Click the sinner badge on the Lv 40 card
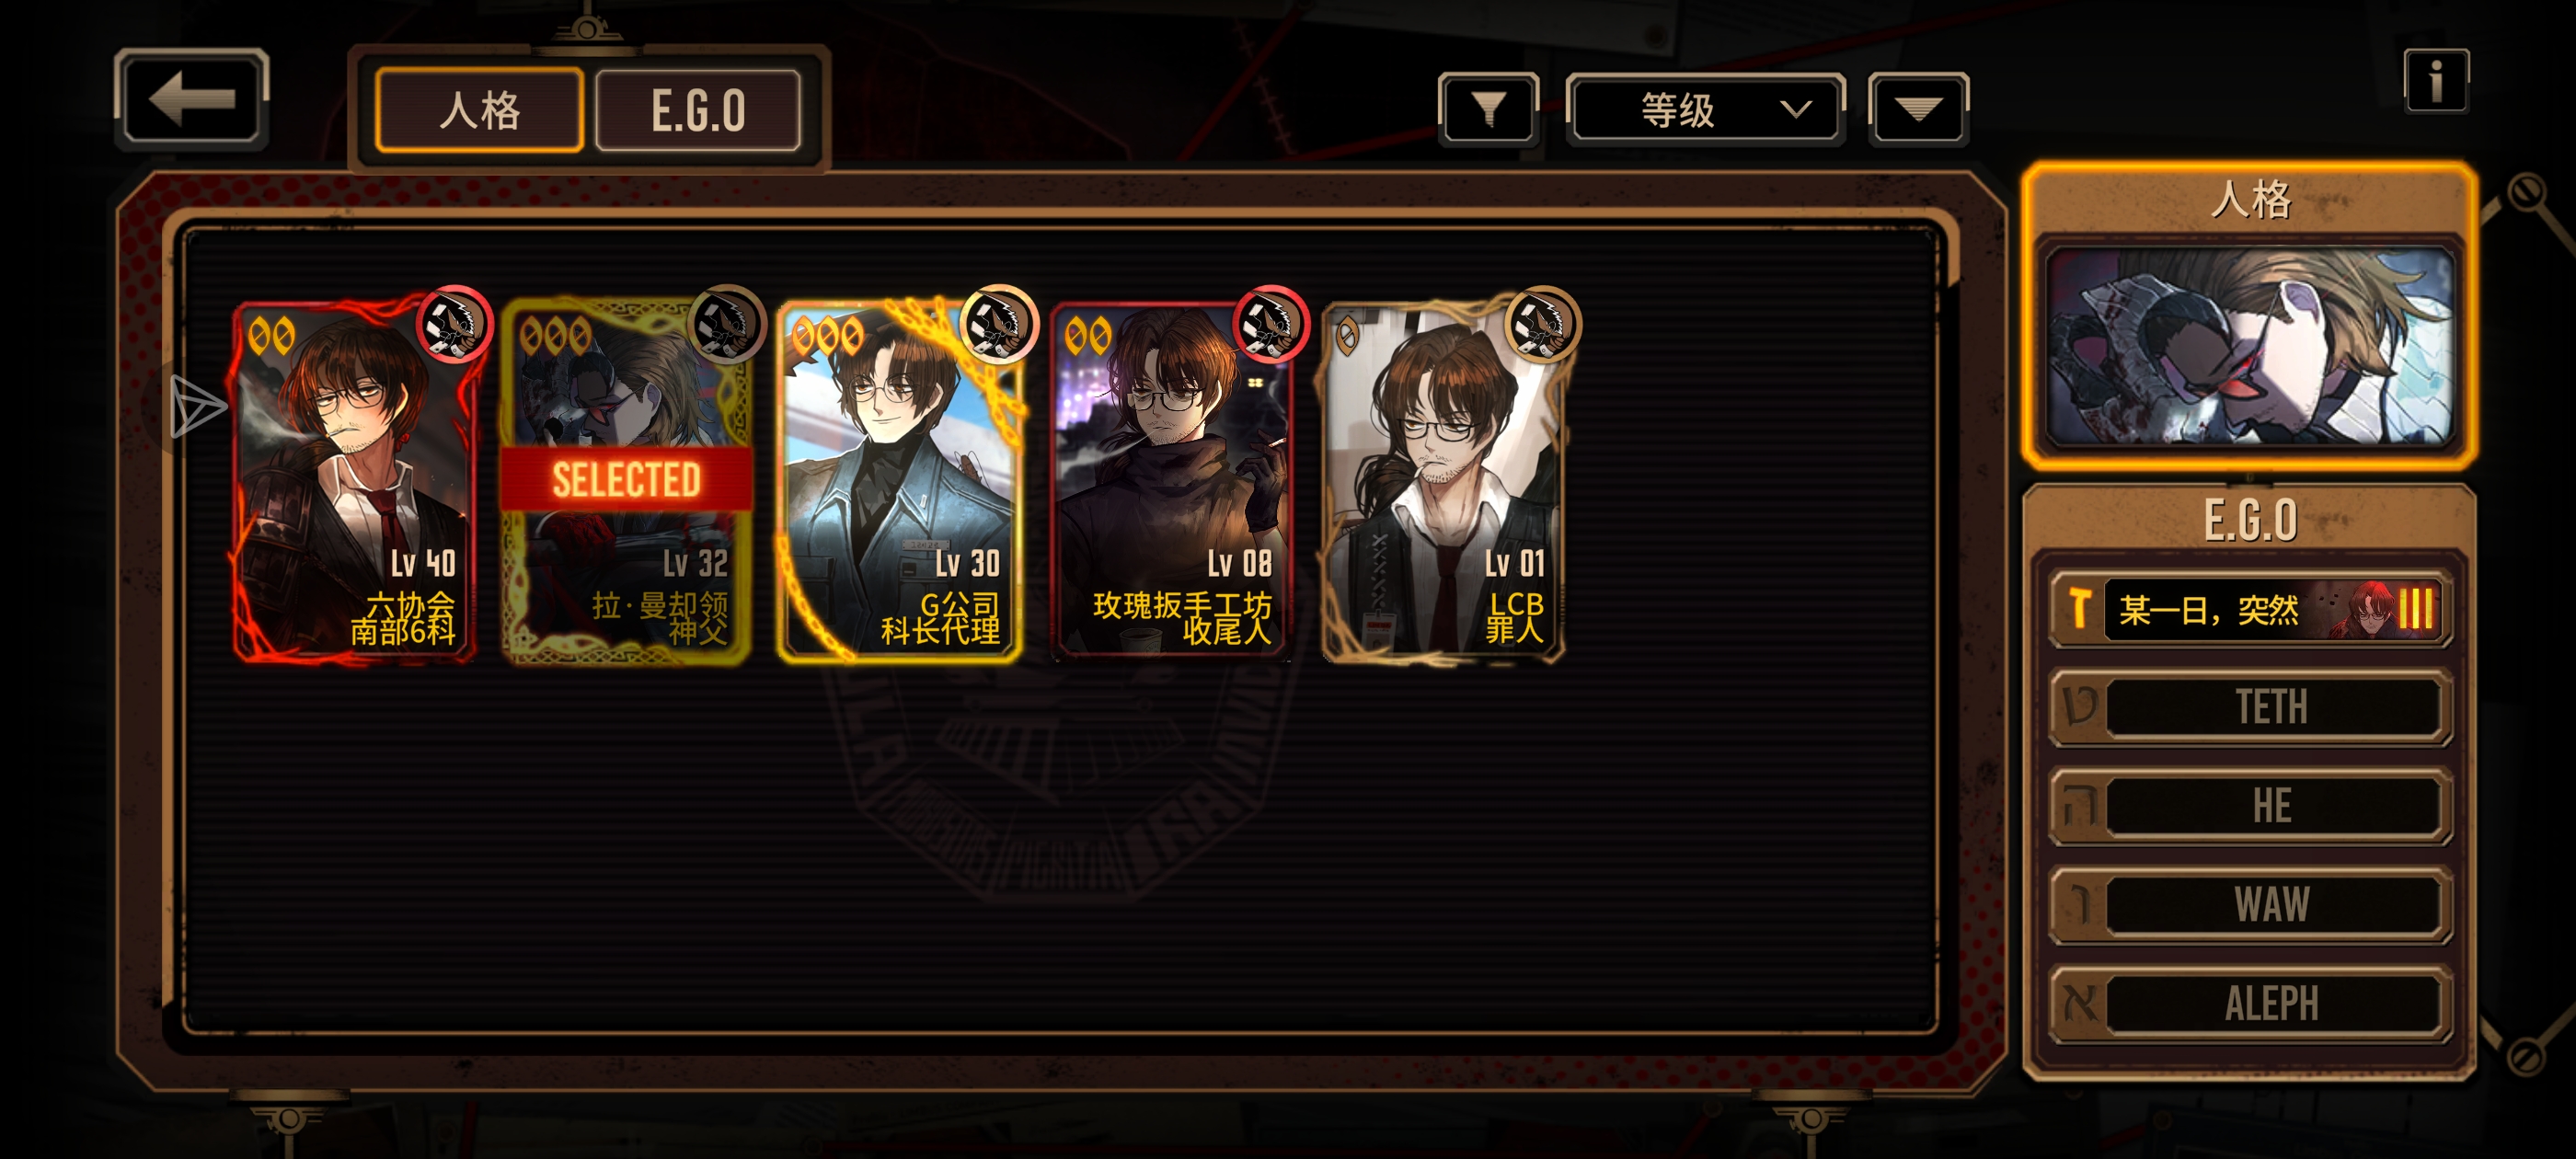Viewport: 2576px width, 1159px height. 454,324
